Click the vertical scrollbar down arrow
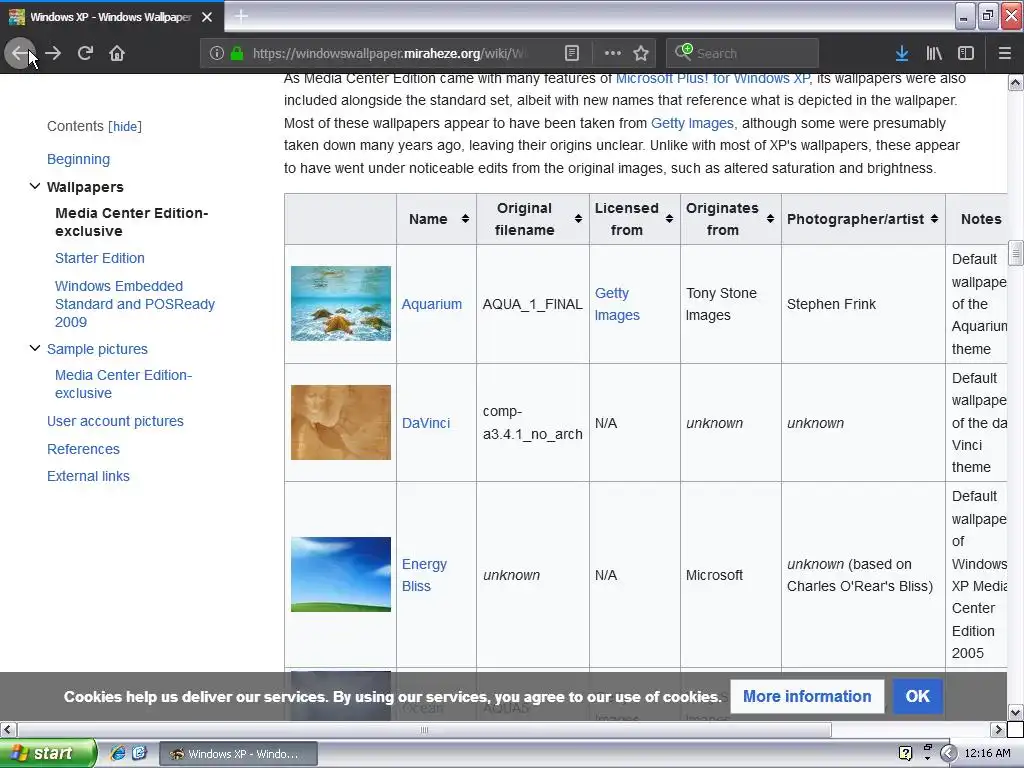Screen dimensions: 1024x768 click(1016, 712)
